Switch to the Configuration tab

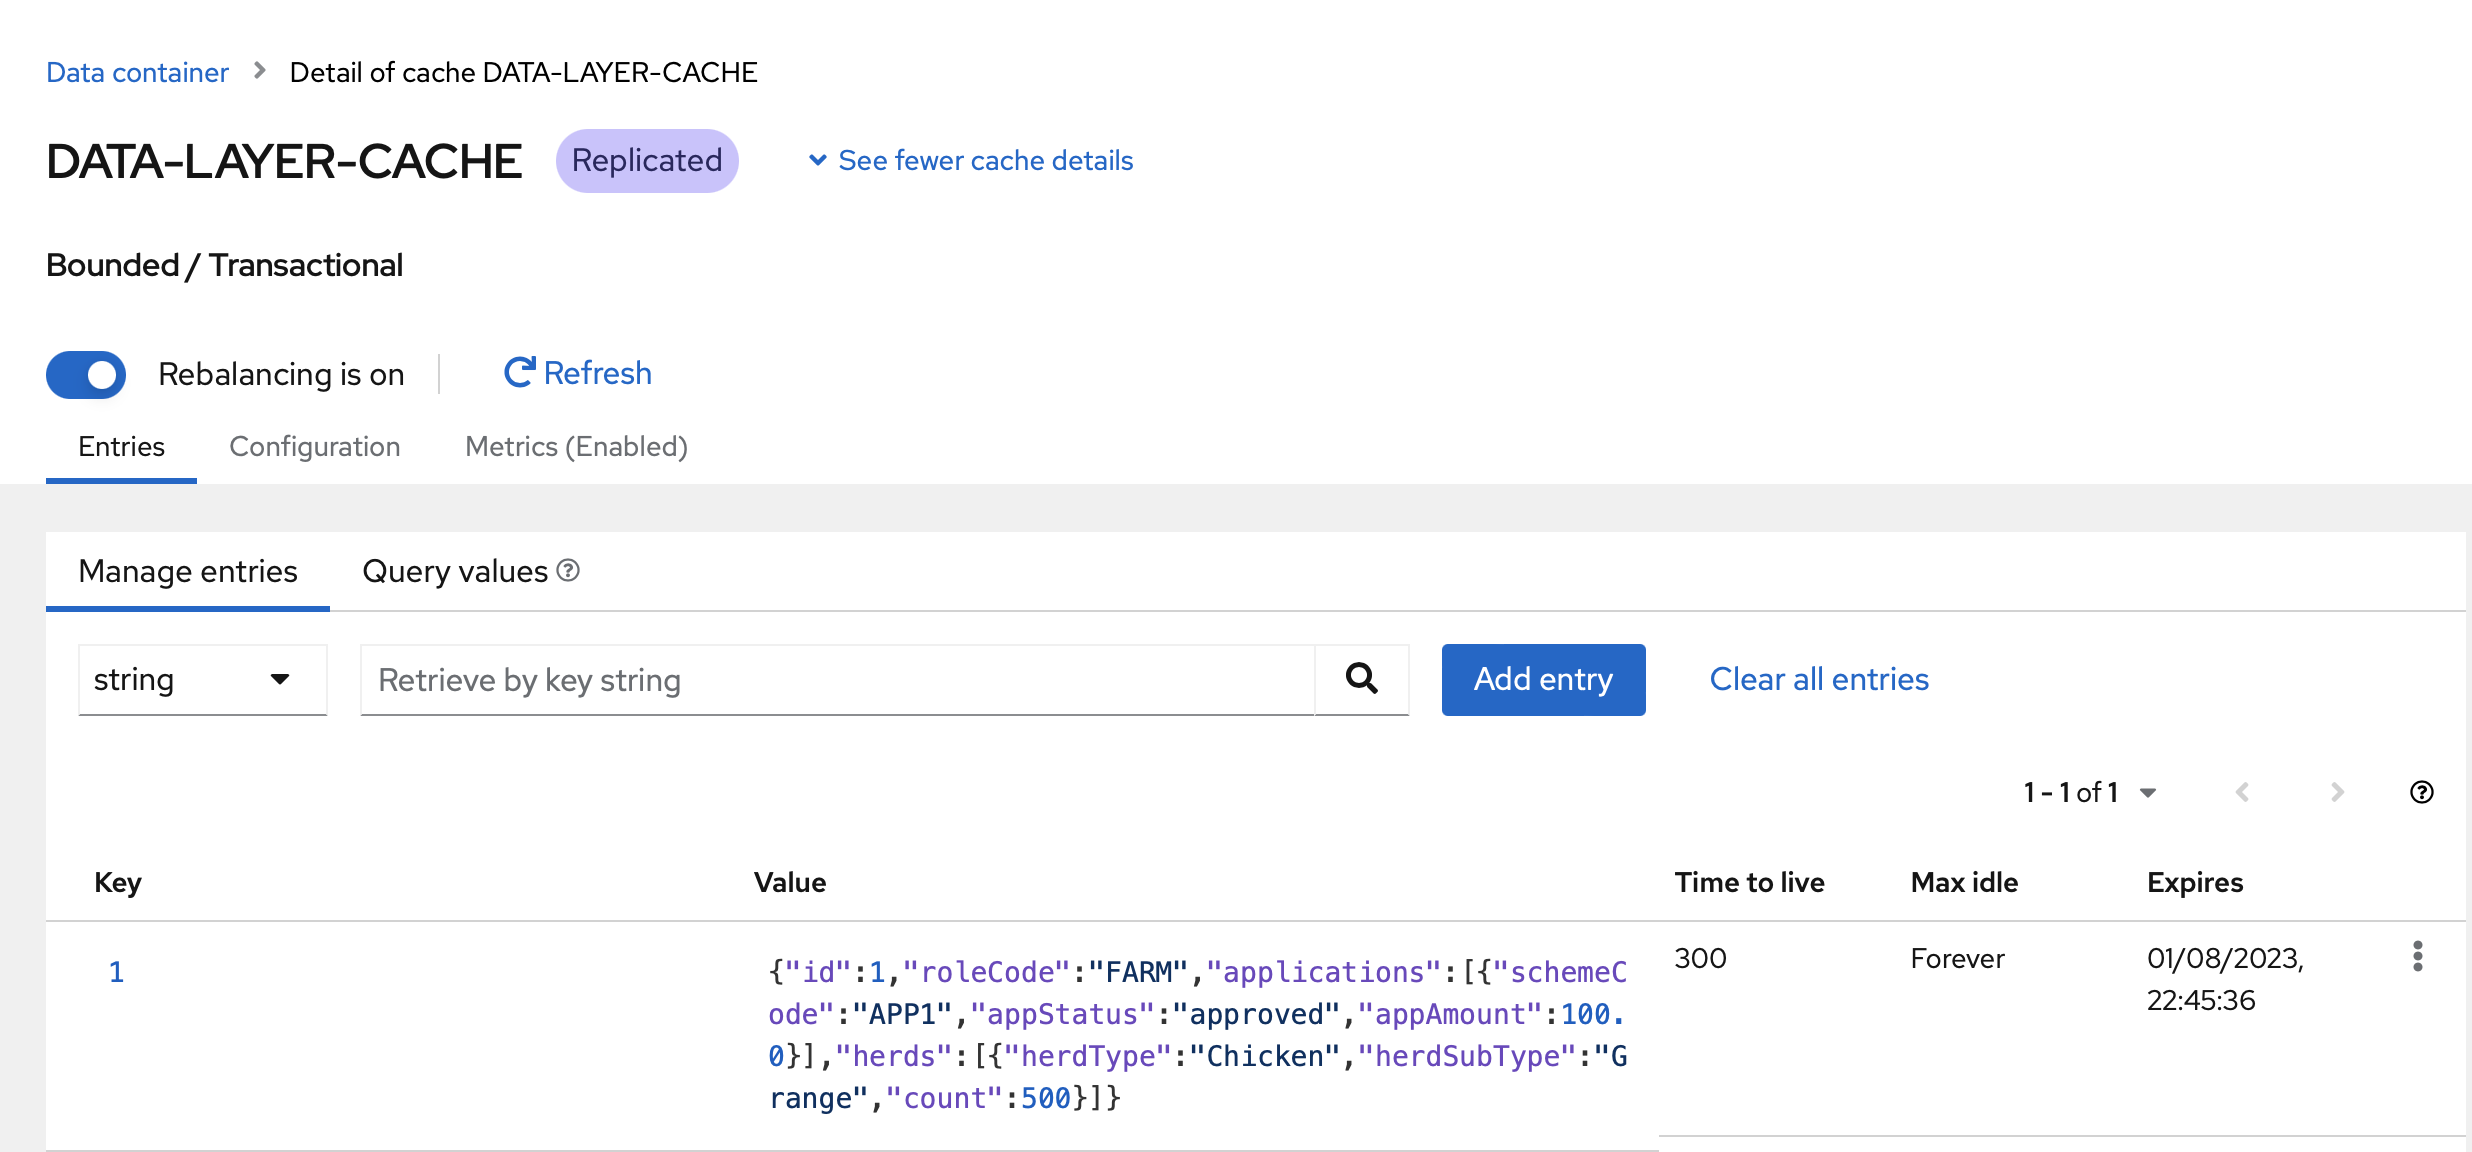314,446
